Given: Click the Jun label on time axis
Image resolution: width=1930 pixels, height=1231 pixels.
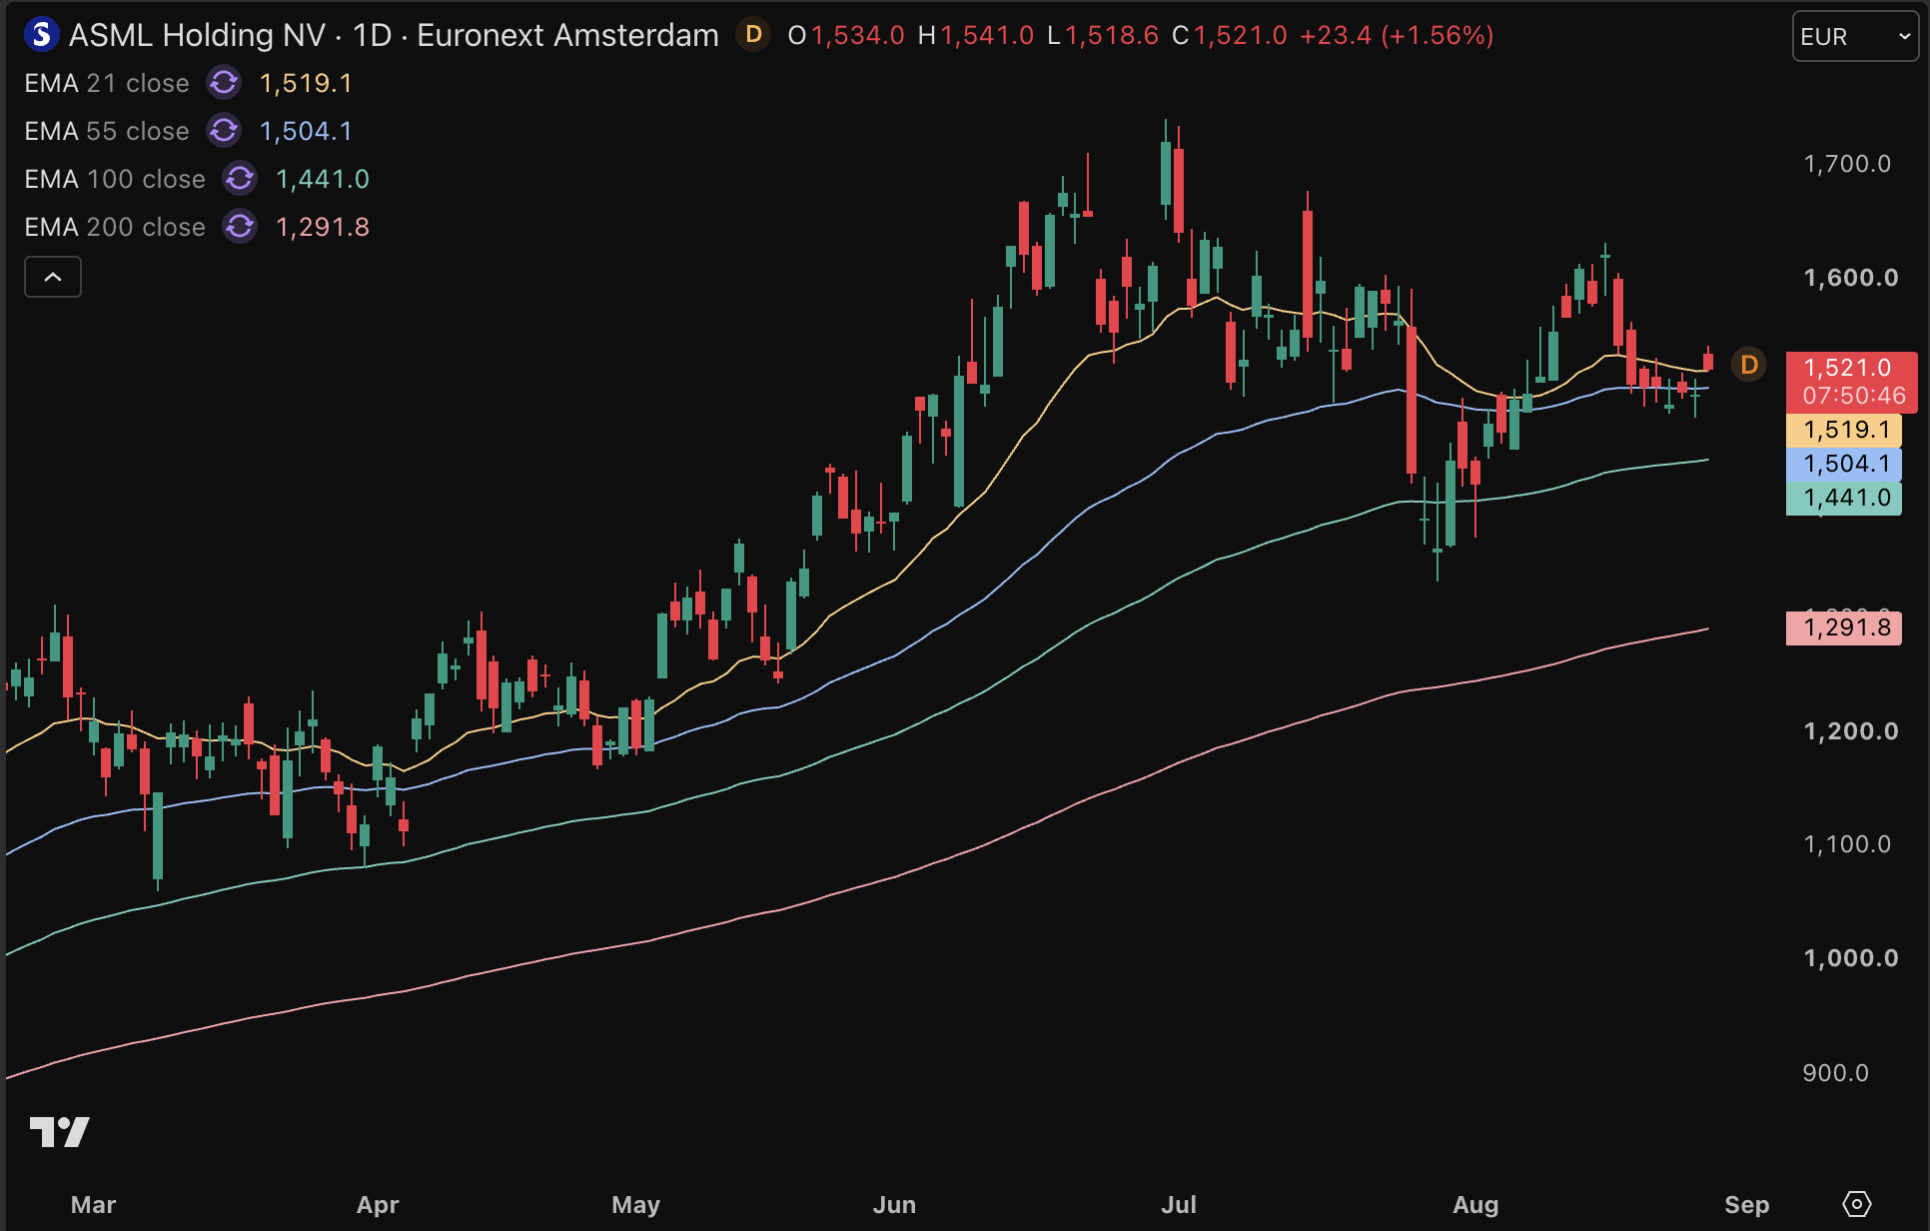Looking at the screenshot, I should point(894,1205).
